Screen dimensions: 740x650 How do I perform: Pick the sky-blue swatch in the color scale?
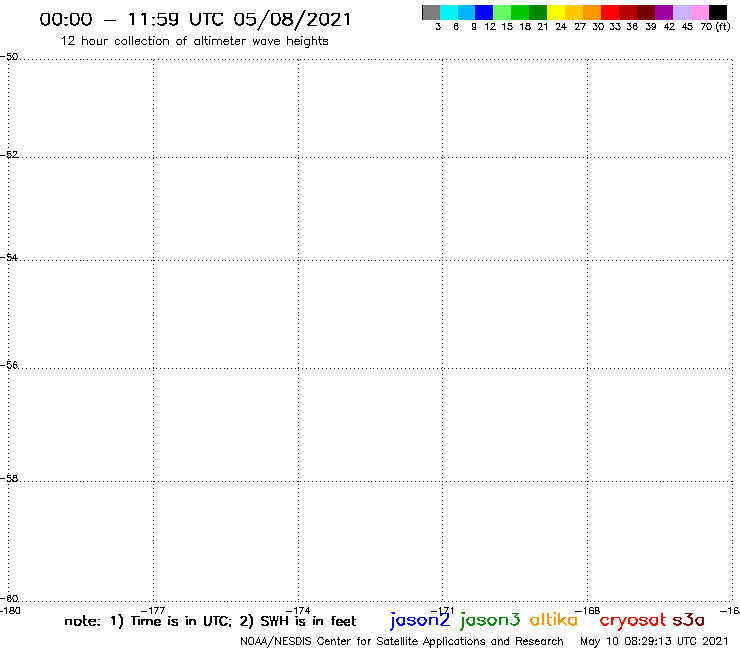tap(467, 12)
